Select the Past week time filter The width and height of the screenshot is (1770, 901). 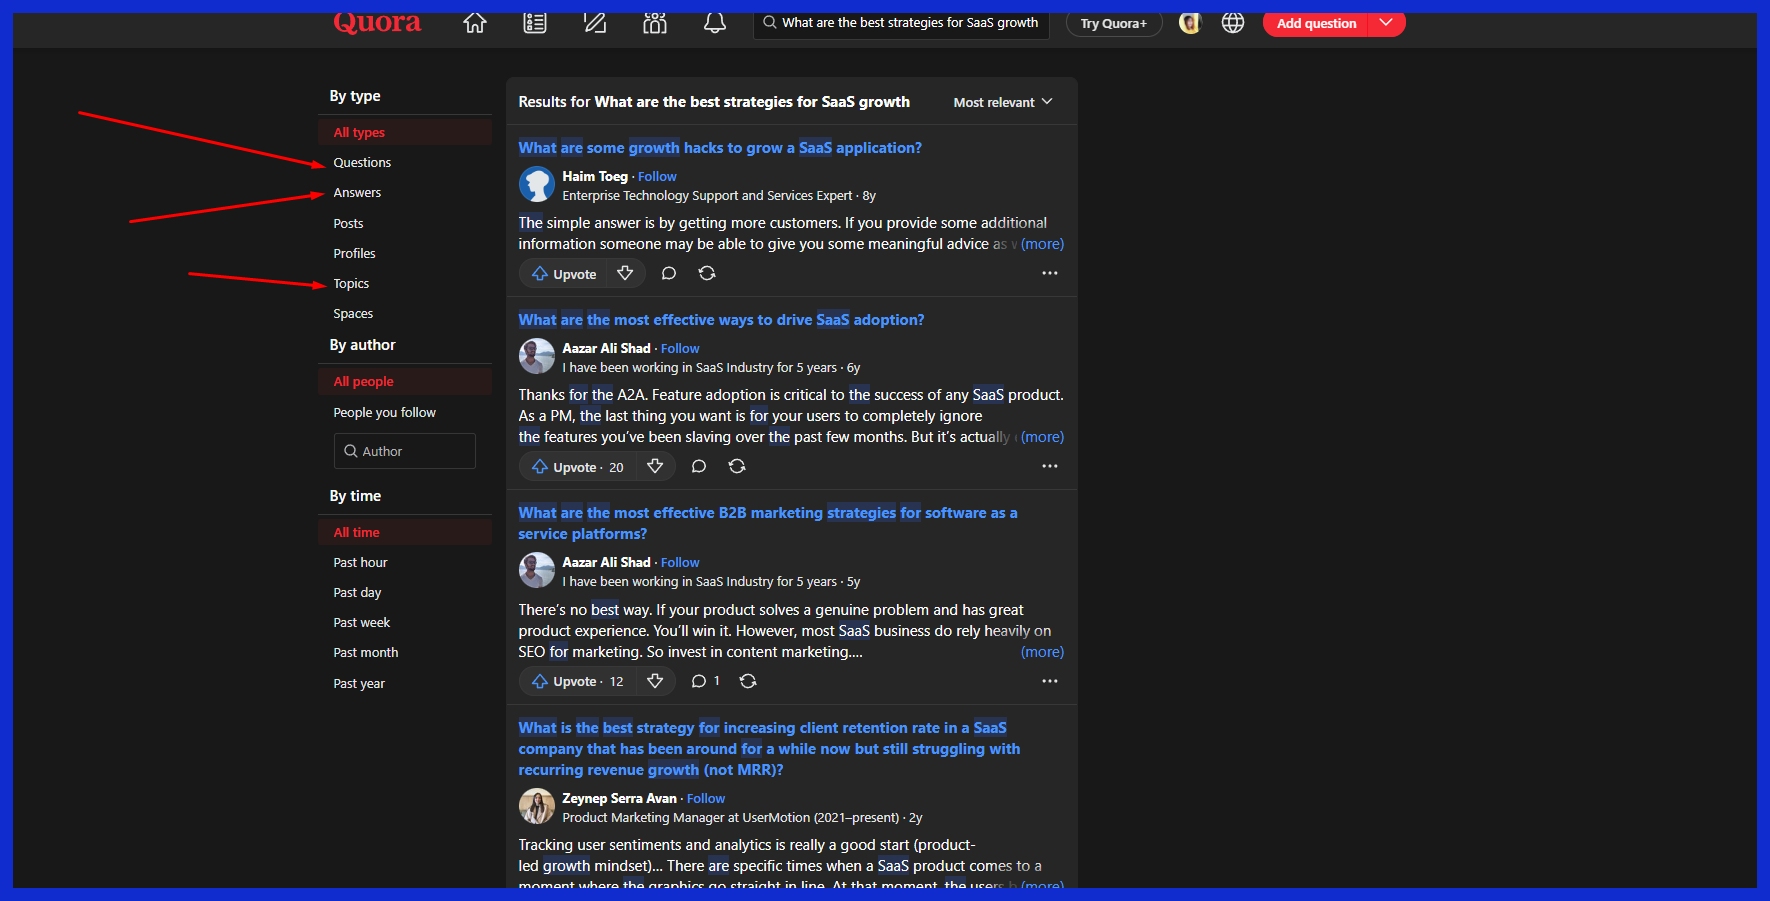(361, 623)
